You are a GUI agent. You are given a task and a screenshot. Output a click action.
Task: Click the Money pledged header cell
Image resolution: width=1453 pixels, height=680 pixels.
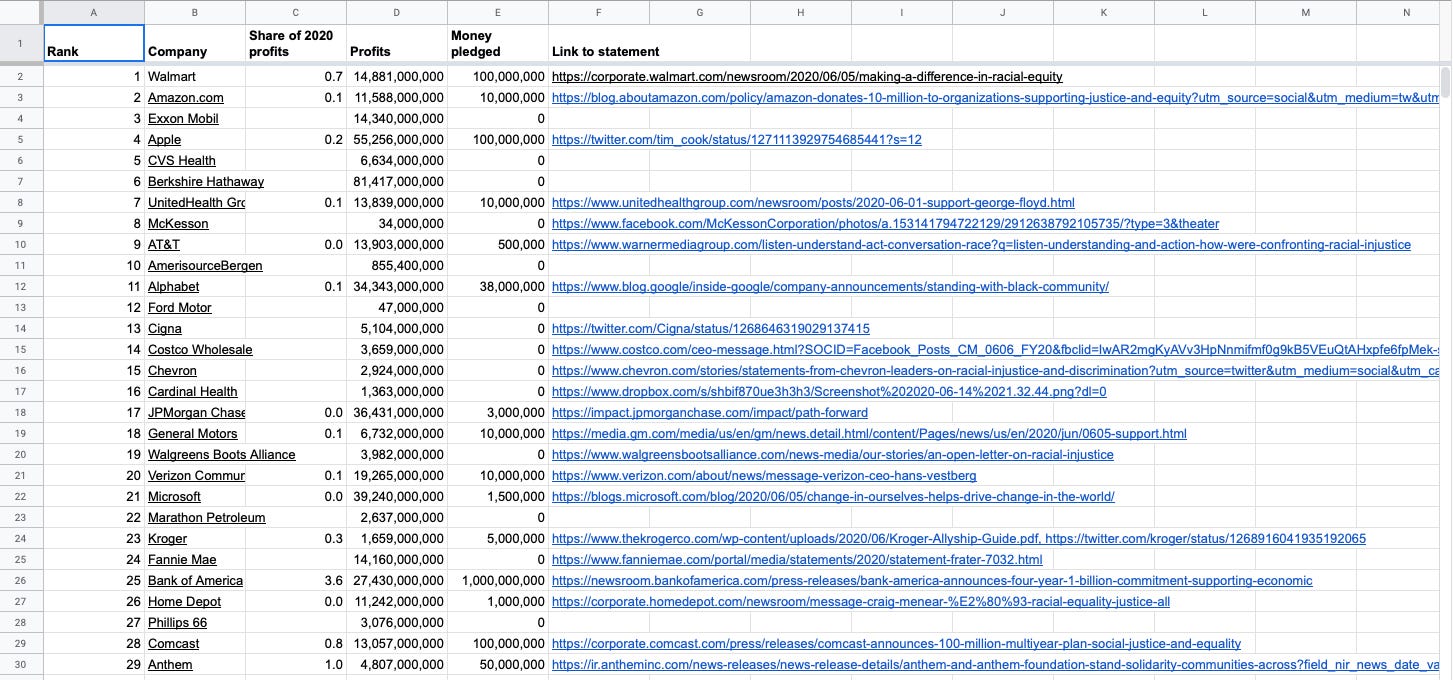click(x=498, y=43)
